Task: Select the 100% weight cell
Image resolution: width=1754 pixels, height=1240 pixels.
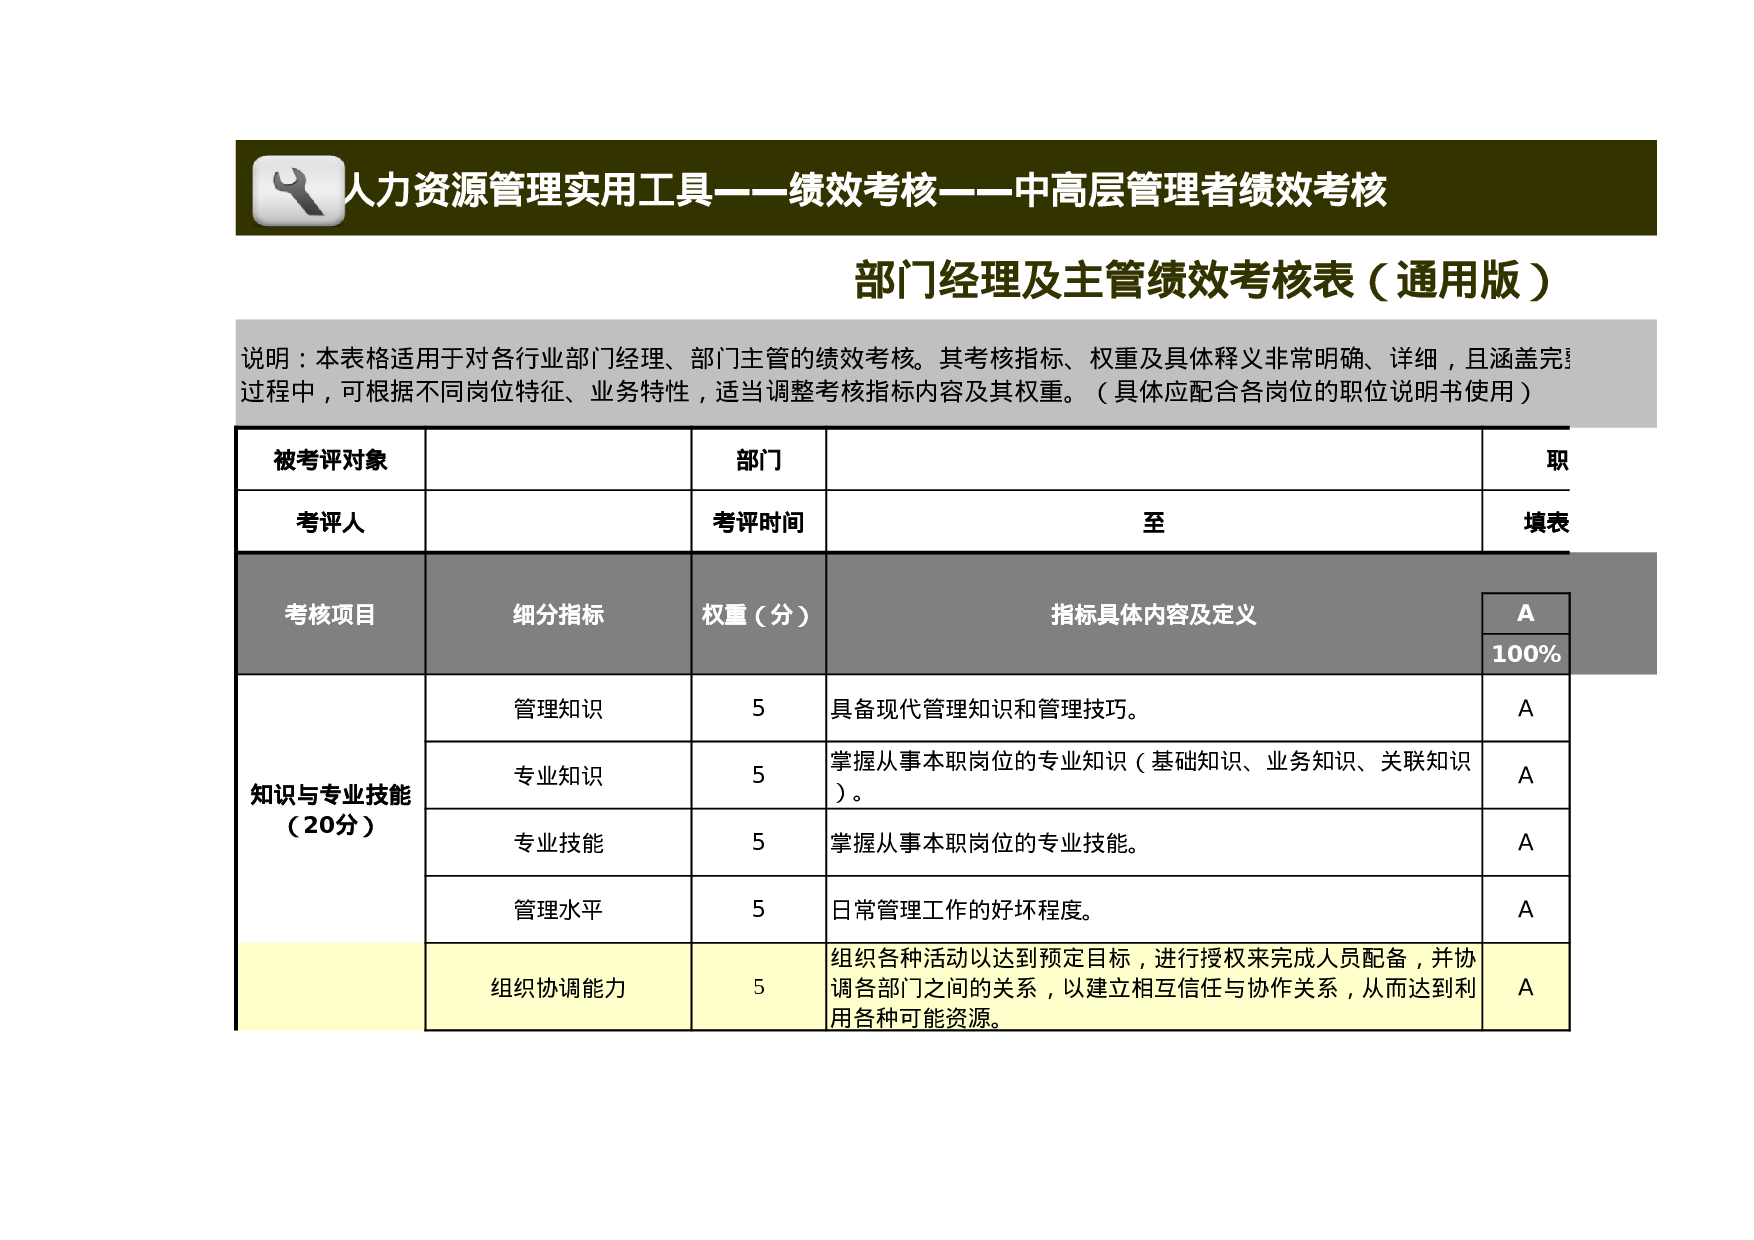Action: [x=1524, y=652]
